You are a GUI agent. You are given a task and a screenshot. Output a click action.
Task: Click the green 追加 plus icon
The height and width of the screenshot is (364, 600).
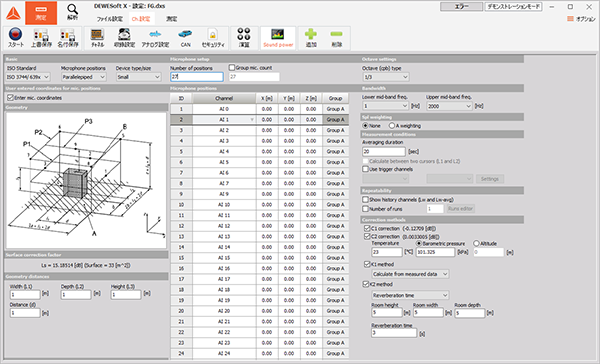[311, 38]
